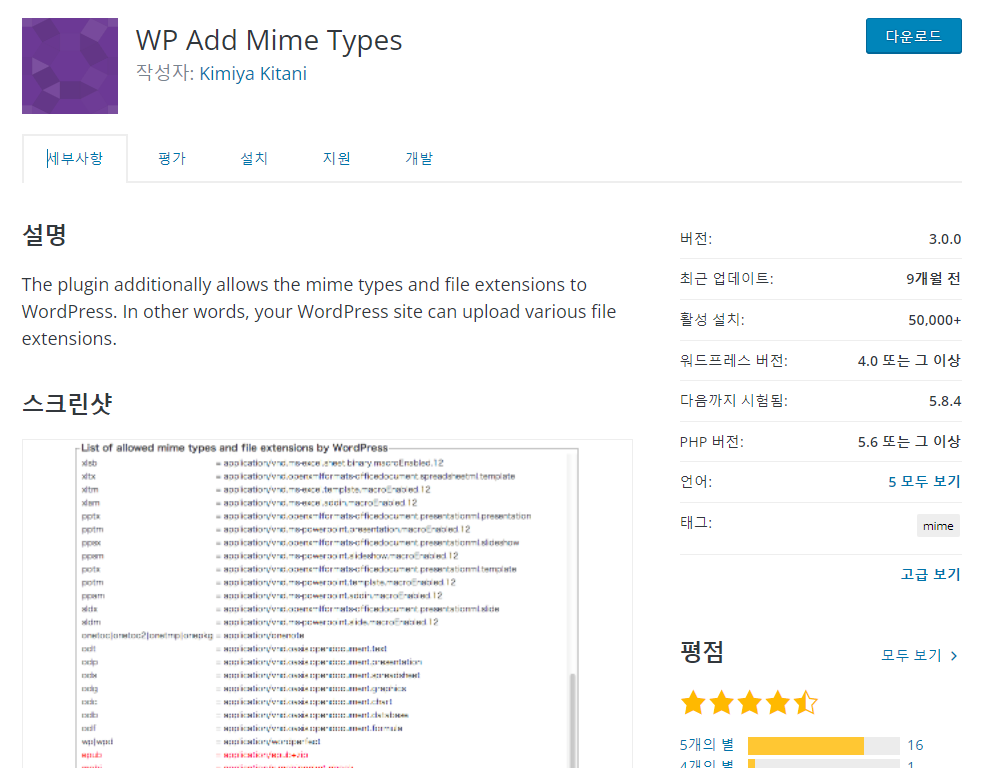Go to the 지원 tab
Image resolution: width=983 pixels, height=768 pixels.
[x=337, y=158]
